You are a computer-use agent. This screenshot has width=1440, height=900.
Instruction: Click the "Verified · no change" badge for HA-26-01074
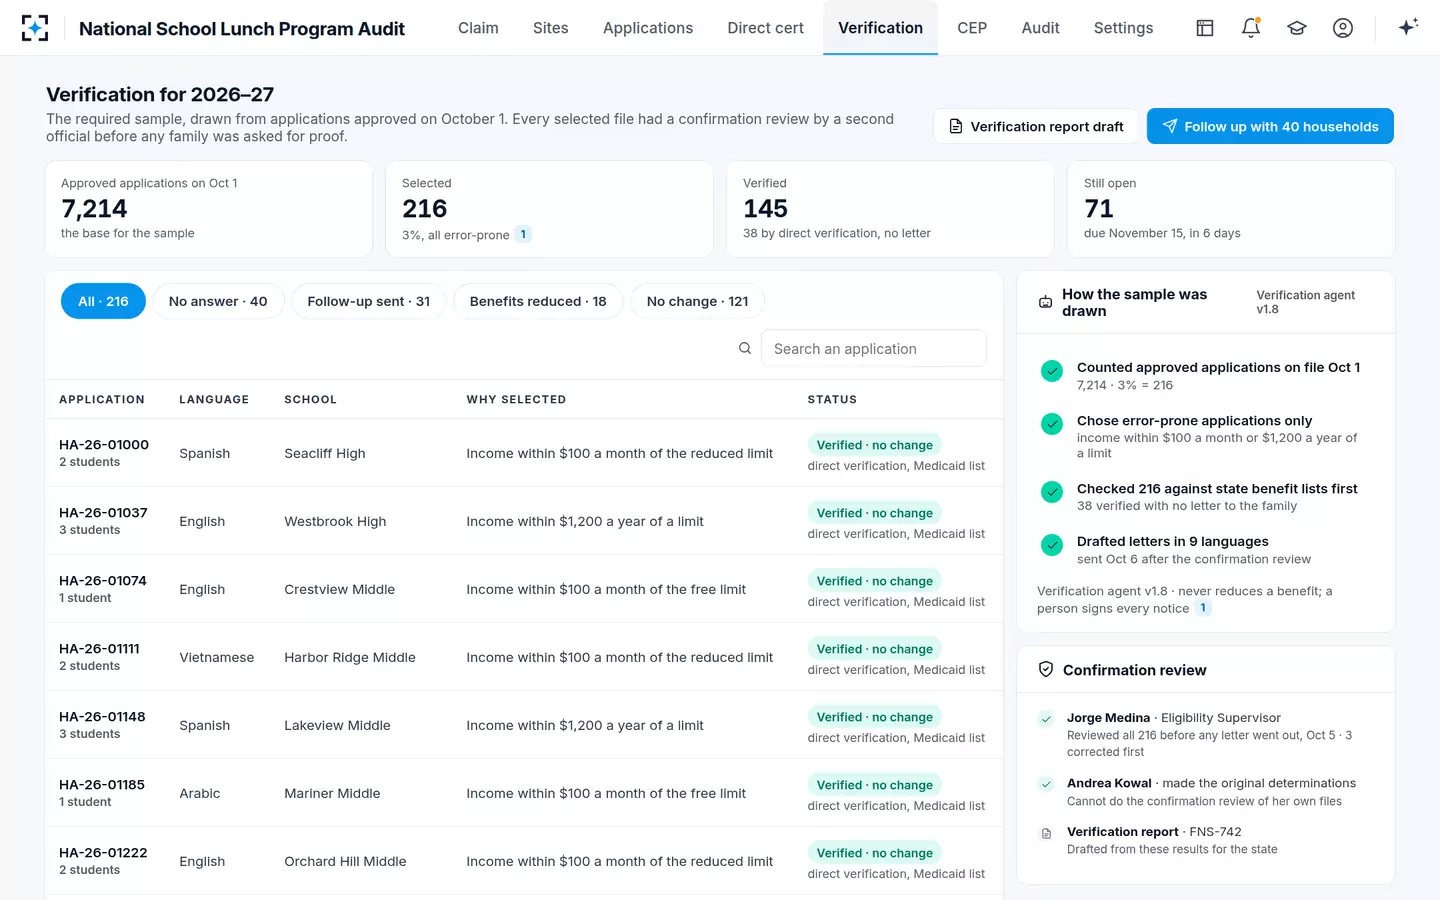(874, 581)
